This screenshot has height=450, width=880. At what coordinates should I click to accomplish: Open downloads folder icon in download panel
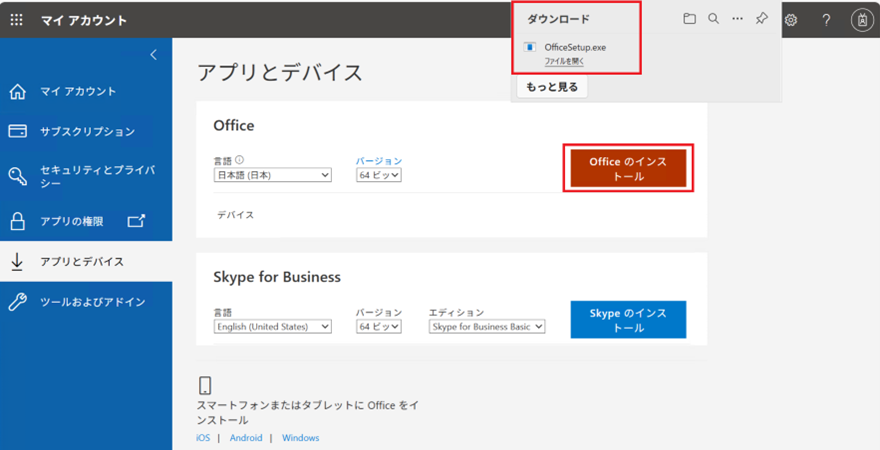(689, 19)
